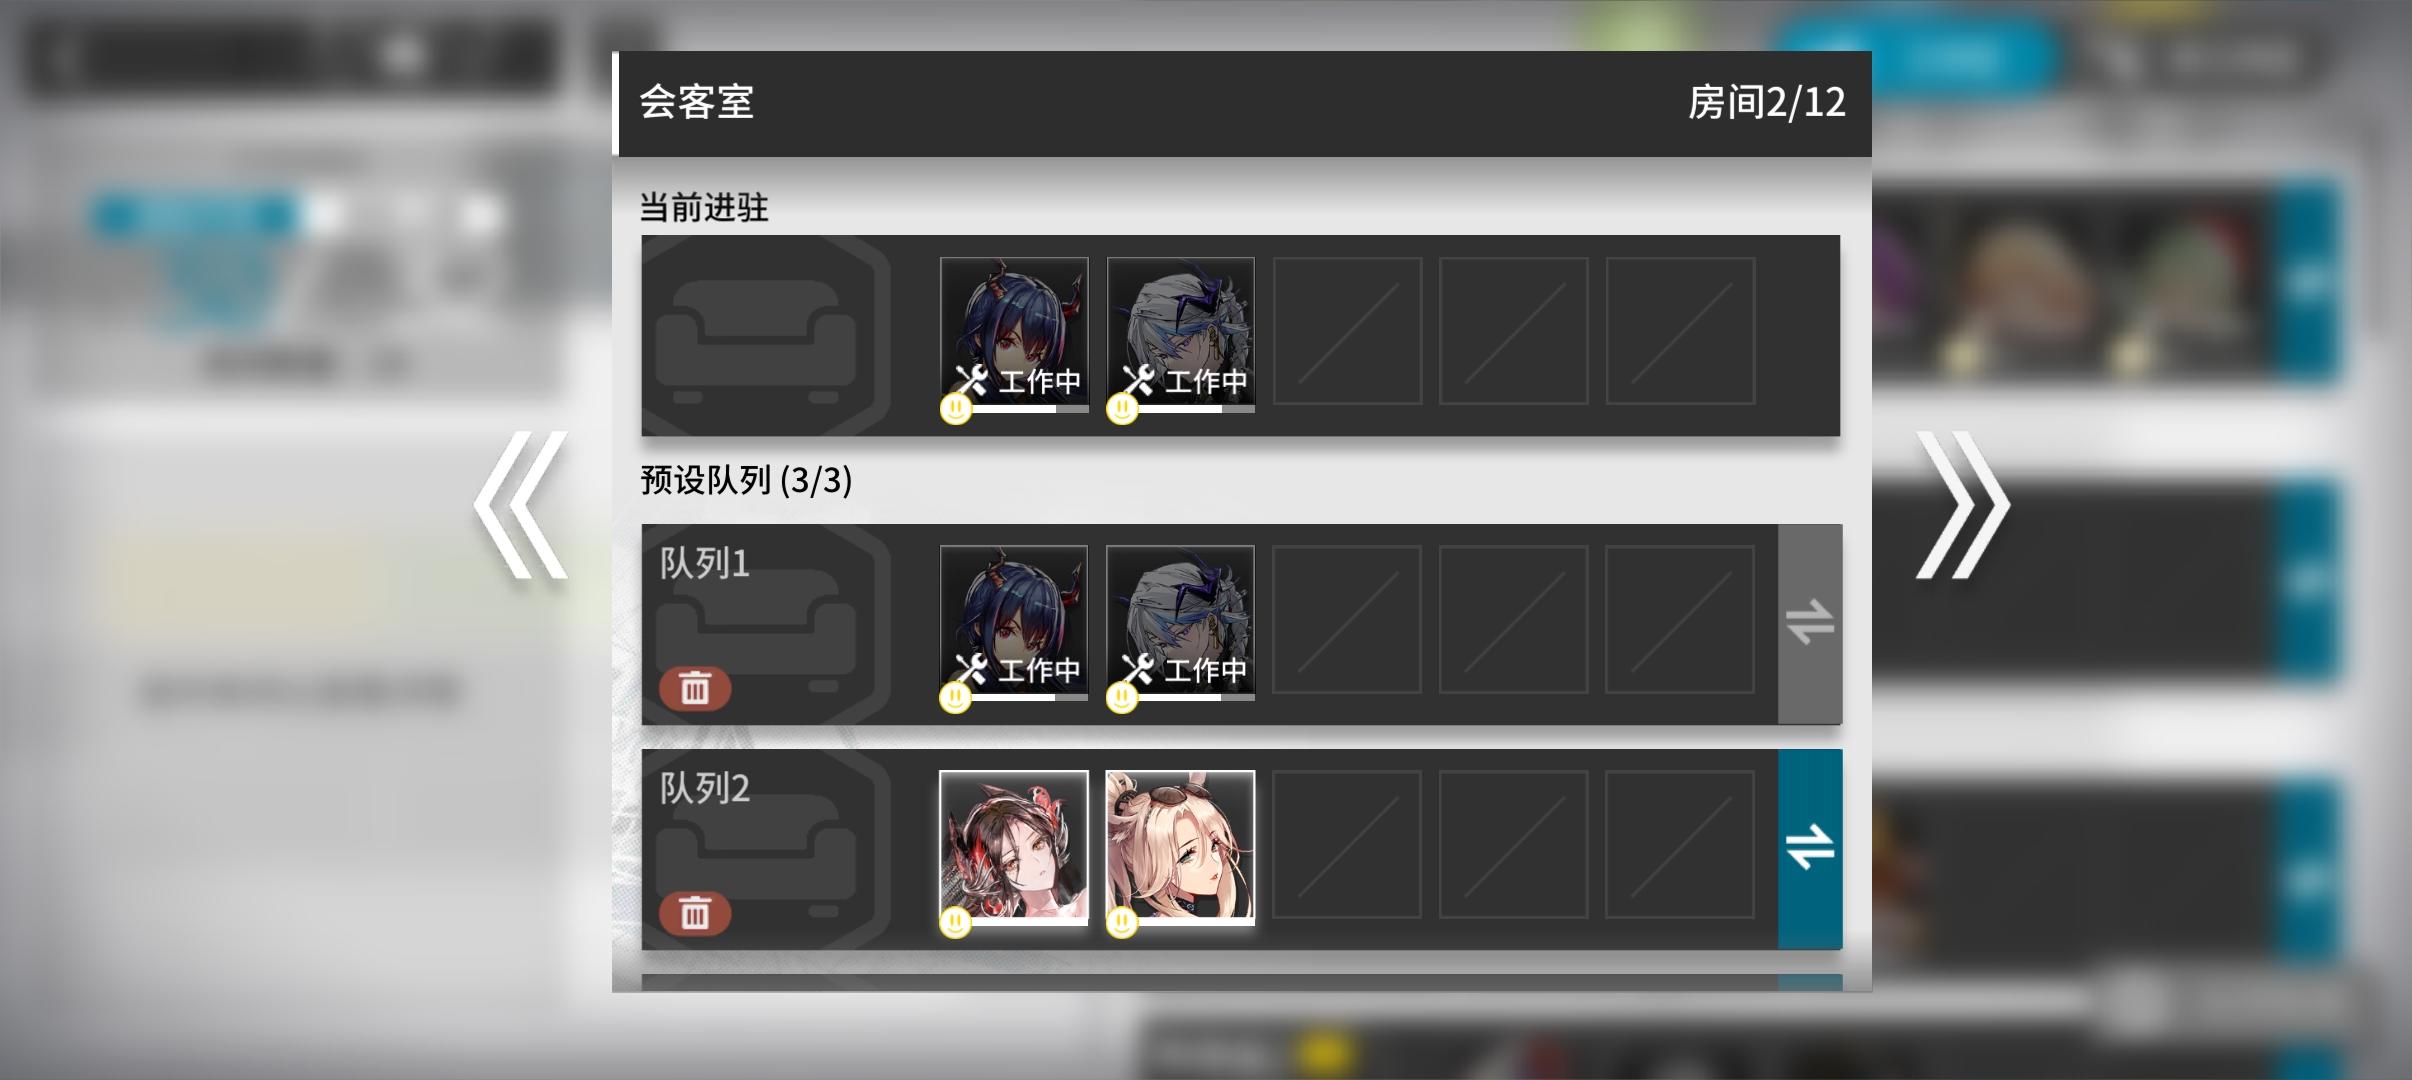The height and width of the screenshot is (1080, 2412).
Task: Click the 预设队列 (3/3) section label
Action: 746,480
